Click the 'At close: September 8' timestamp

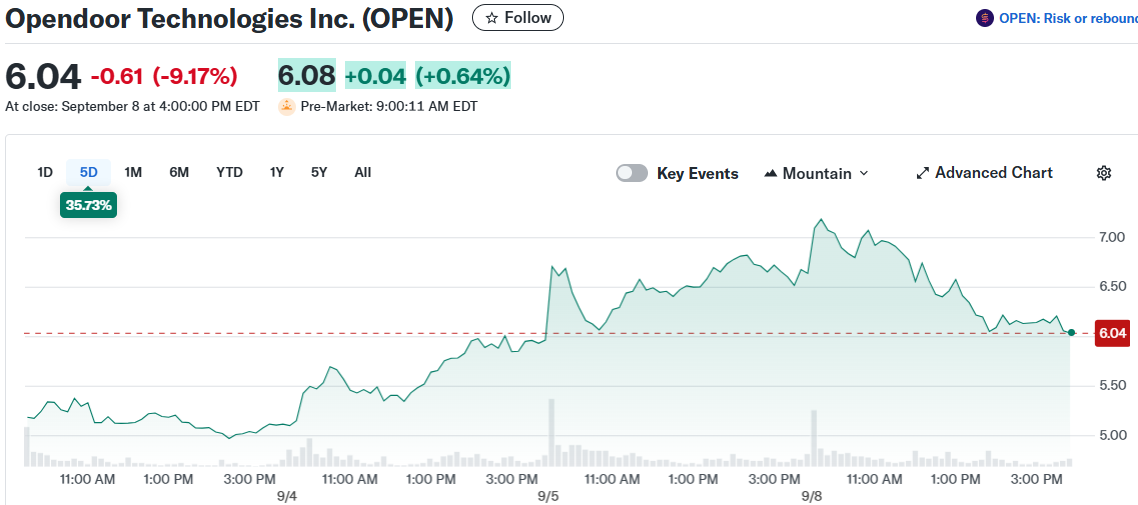132,107
